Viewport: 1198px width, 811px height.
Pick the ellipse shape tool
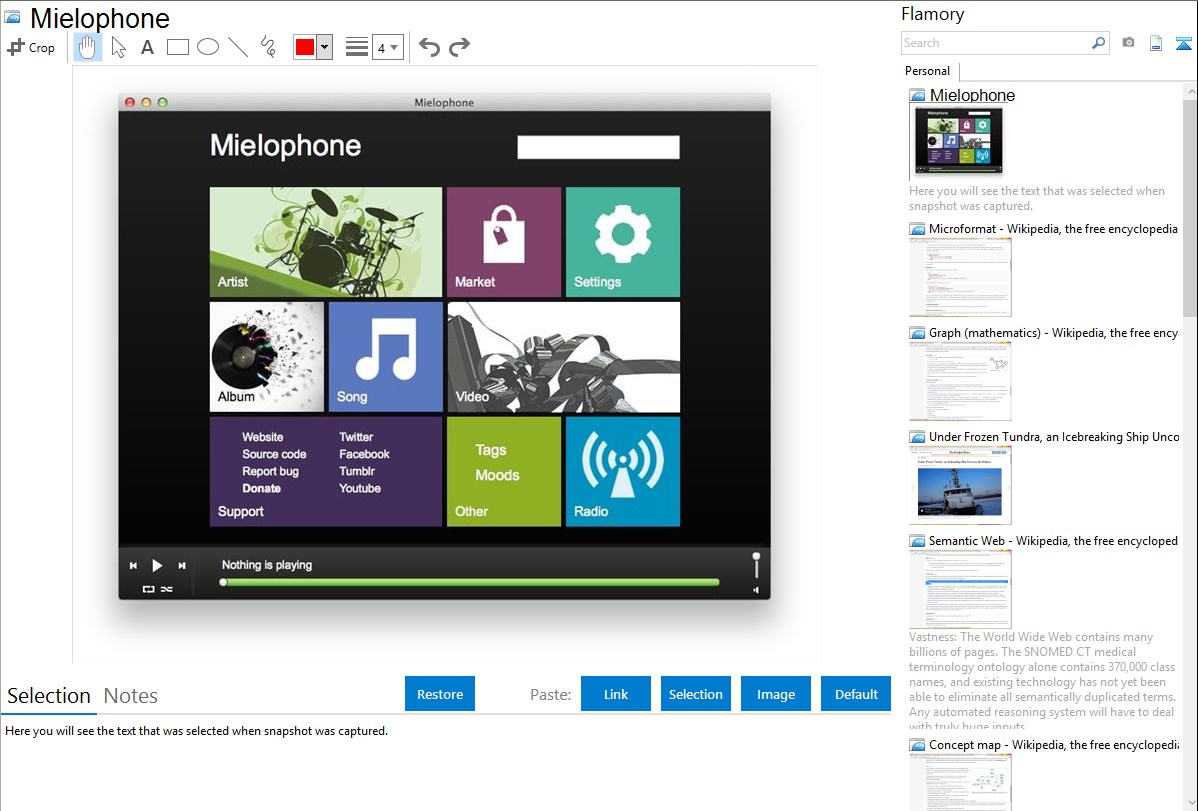[208, 47]
